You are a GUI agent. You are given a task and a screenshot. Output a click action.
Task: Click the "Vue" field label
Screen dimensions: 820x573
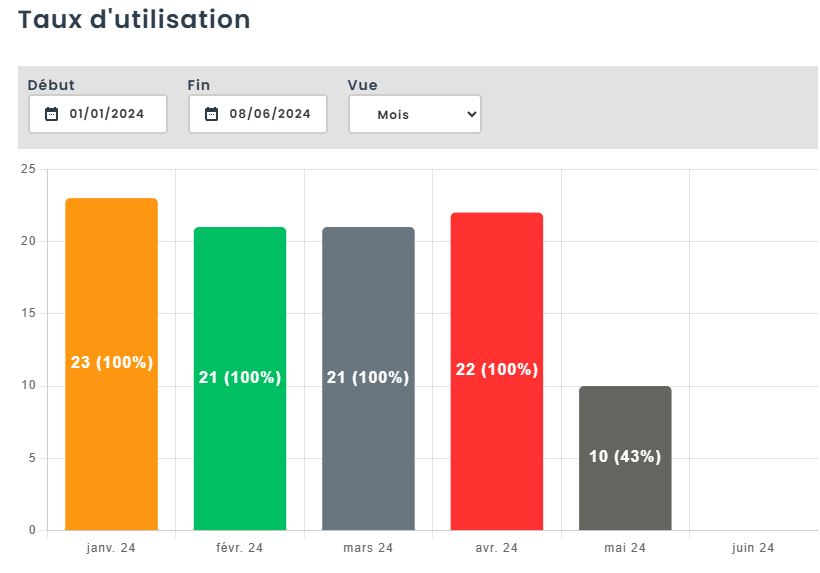(362, 85)
